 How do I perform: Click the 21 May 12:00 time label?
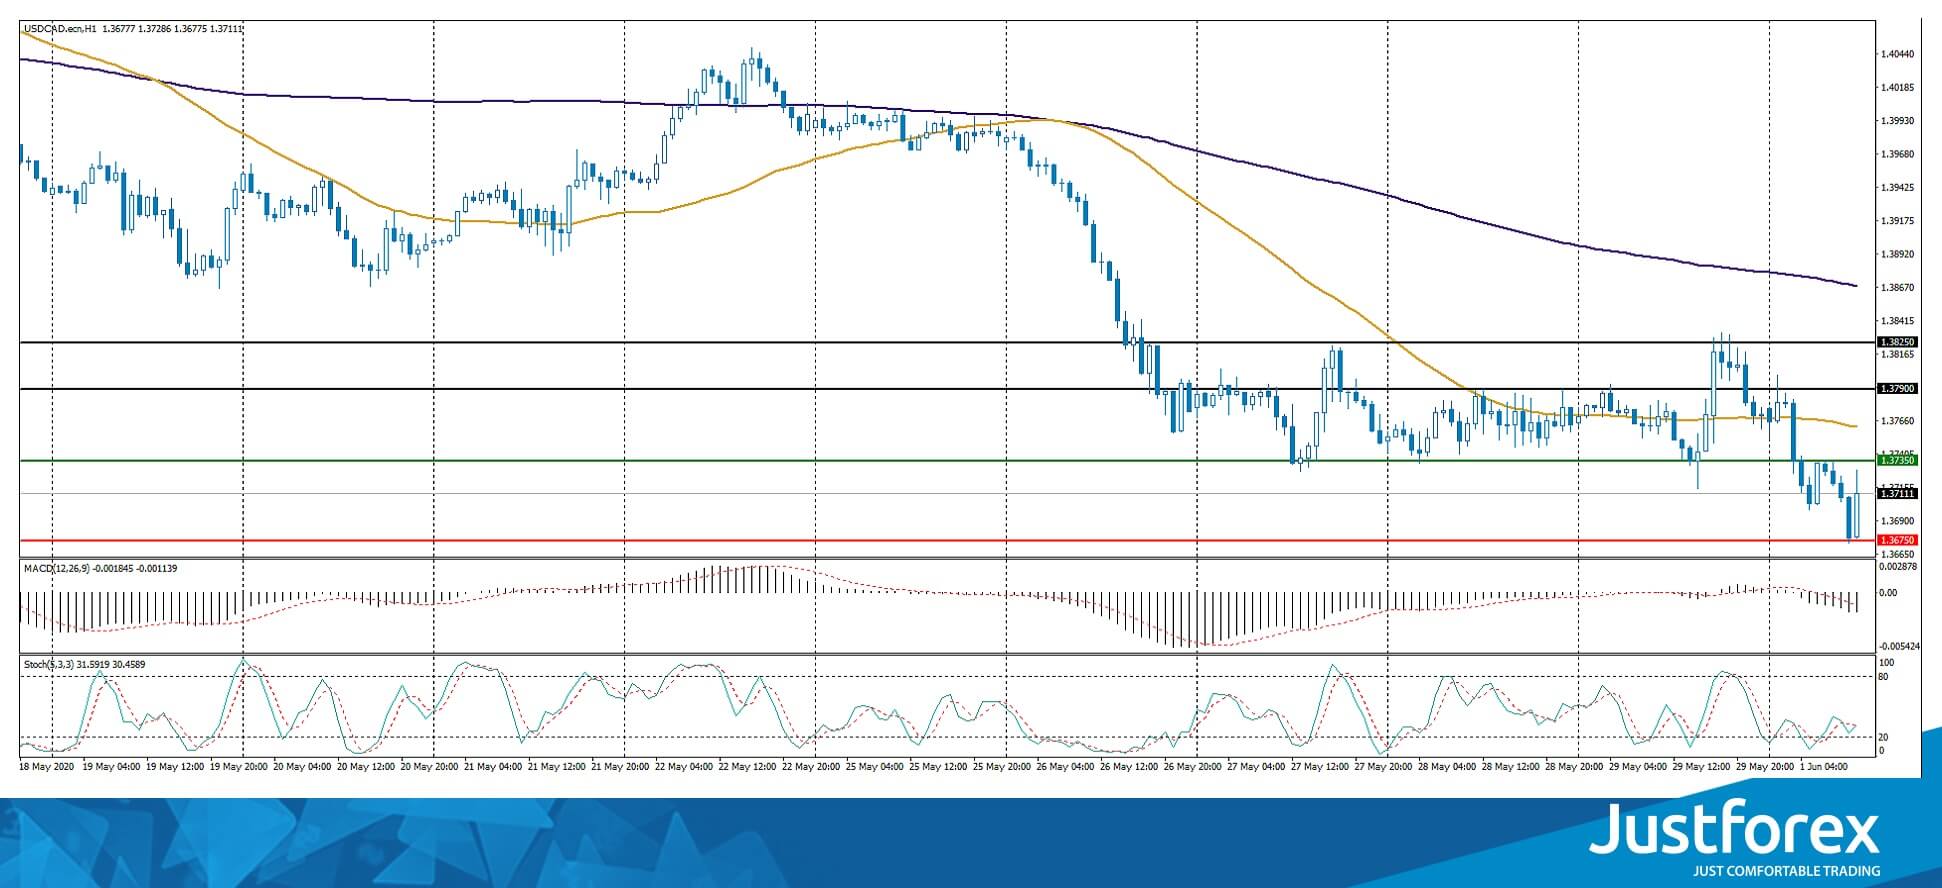pyautogui.click(x=556, y=767)
